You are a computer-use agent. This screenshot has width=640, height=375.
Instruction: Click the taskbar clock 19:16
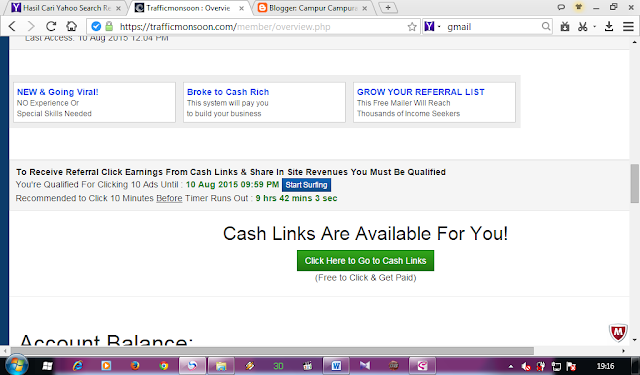pyautogui.click(x=605, y=366)
